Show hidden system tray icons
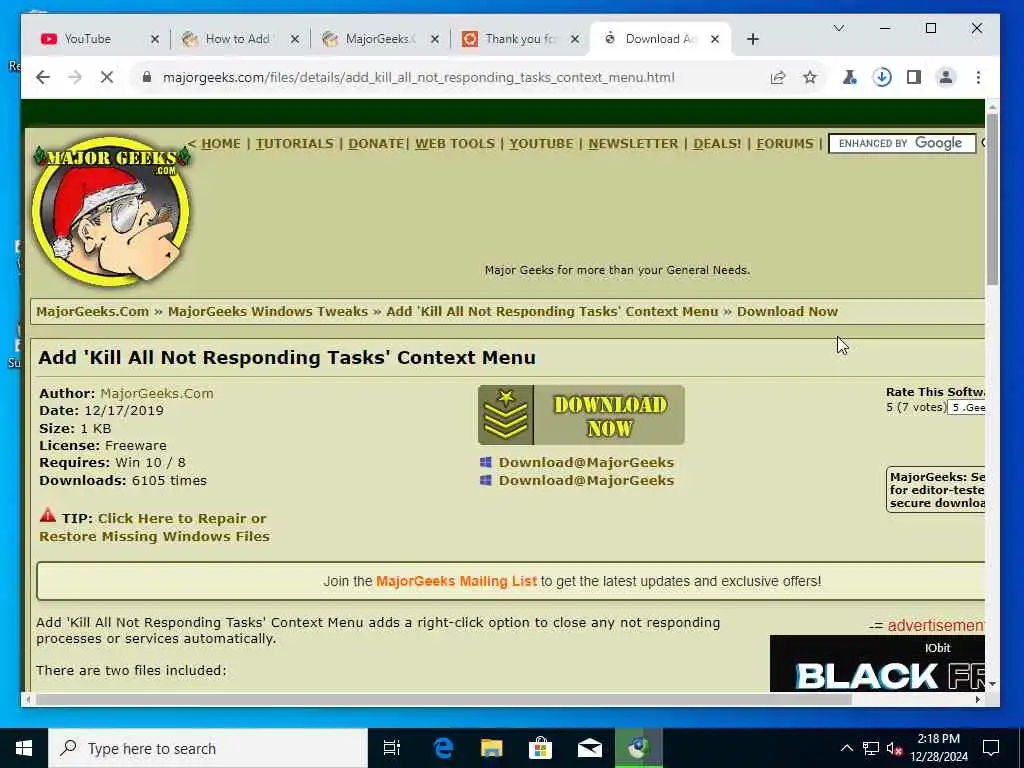 pos(846,748)
